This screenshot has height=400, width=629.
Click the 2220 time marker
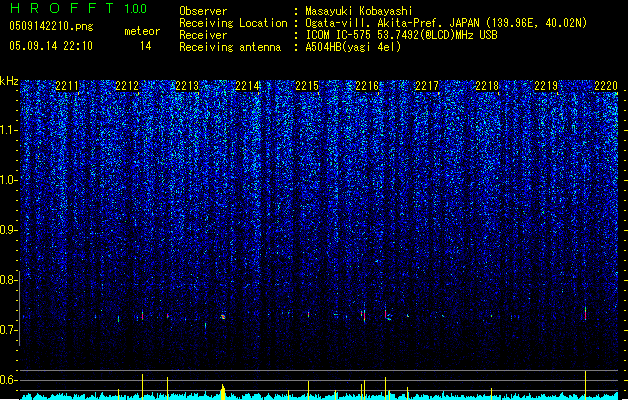point(606,86)
